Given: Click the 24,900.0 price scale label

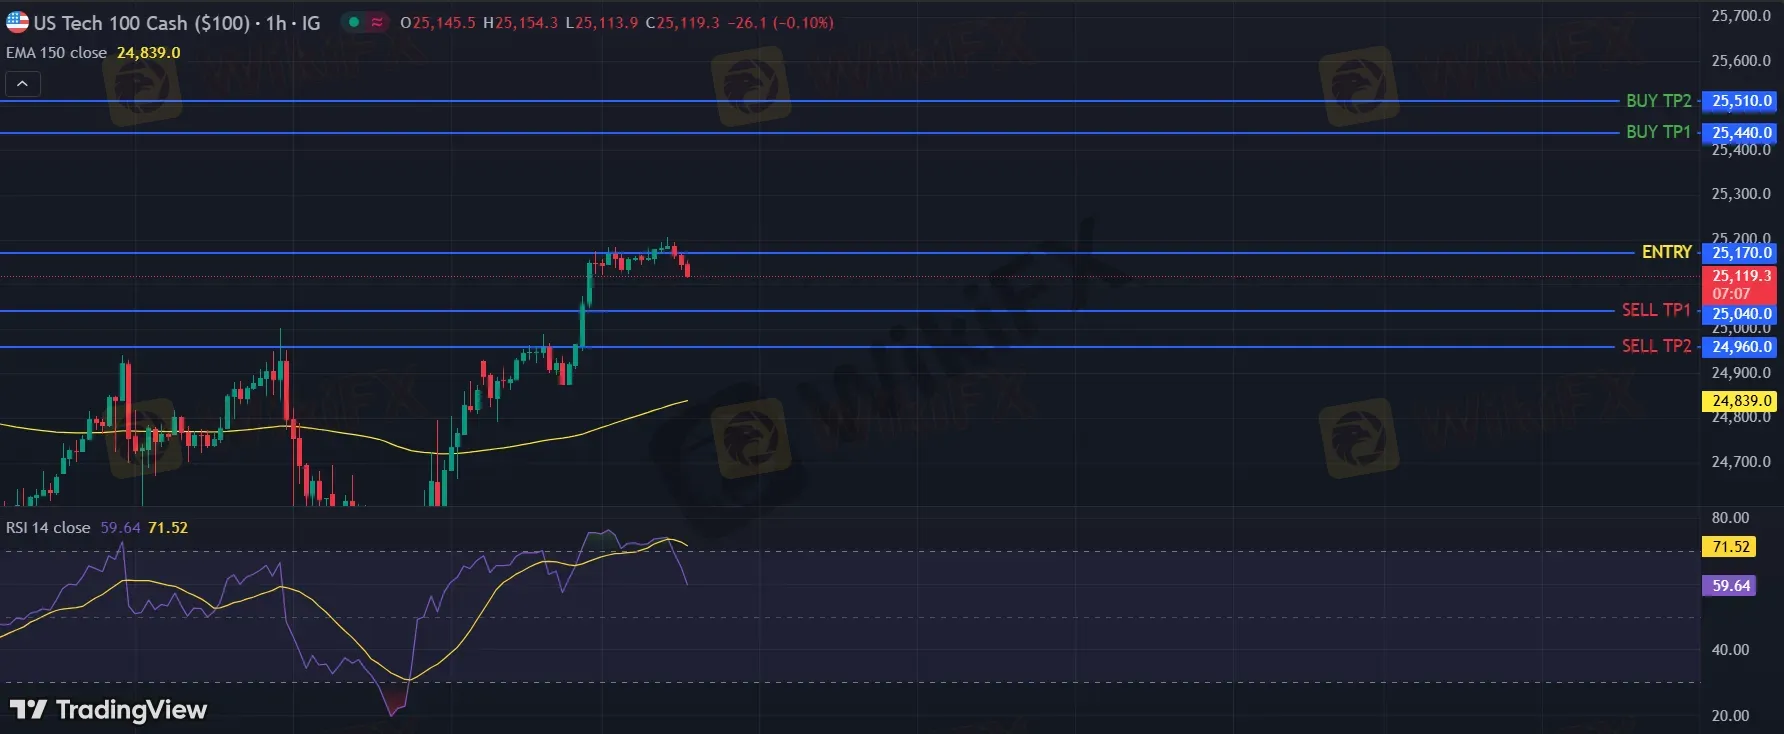Looking at the screenshot, I should (x=1741, y=373).
